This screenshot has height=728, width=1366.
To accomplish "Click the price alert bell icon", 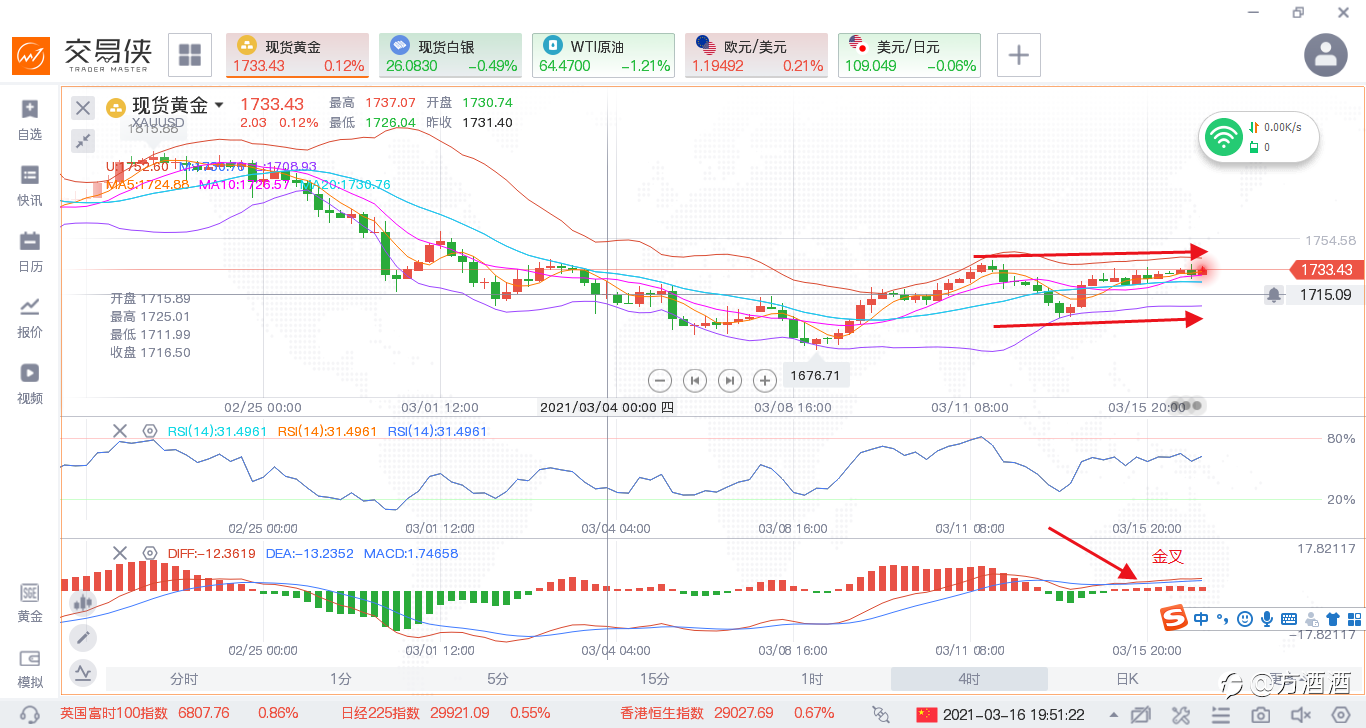I will (1274, 295).
